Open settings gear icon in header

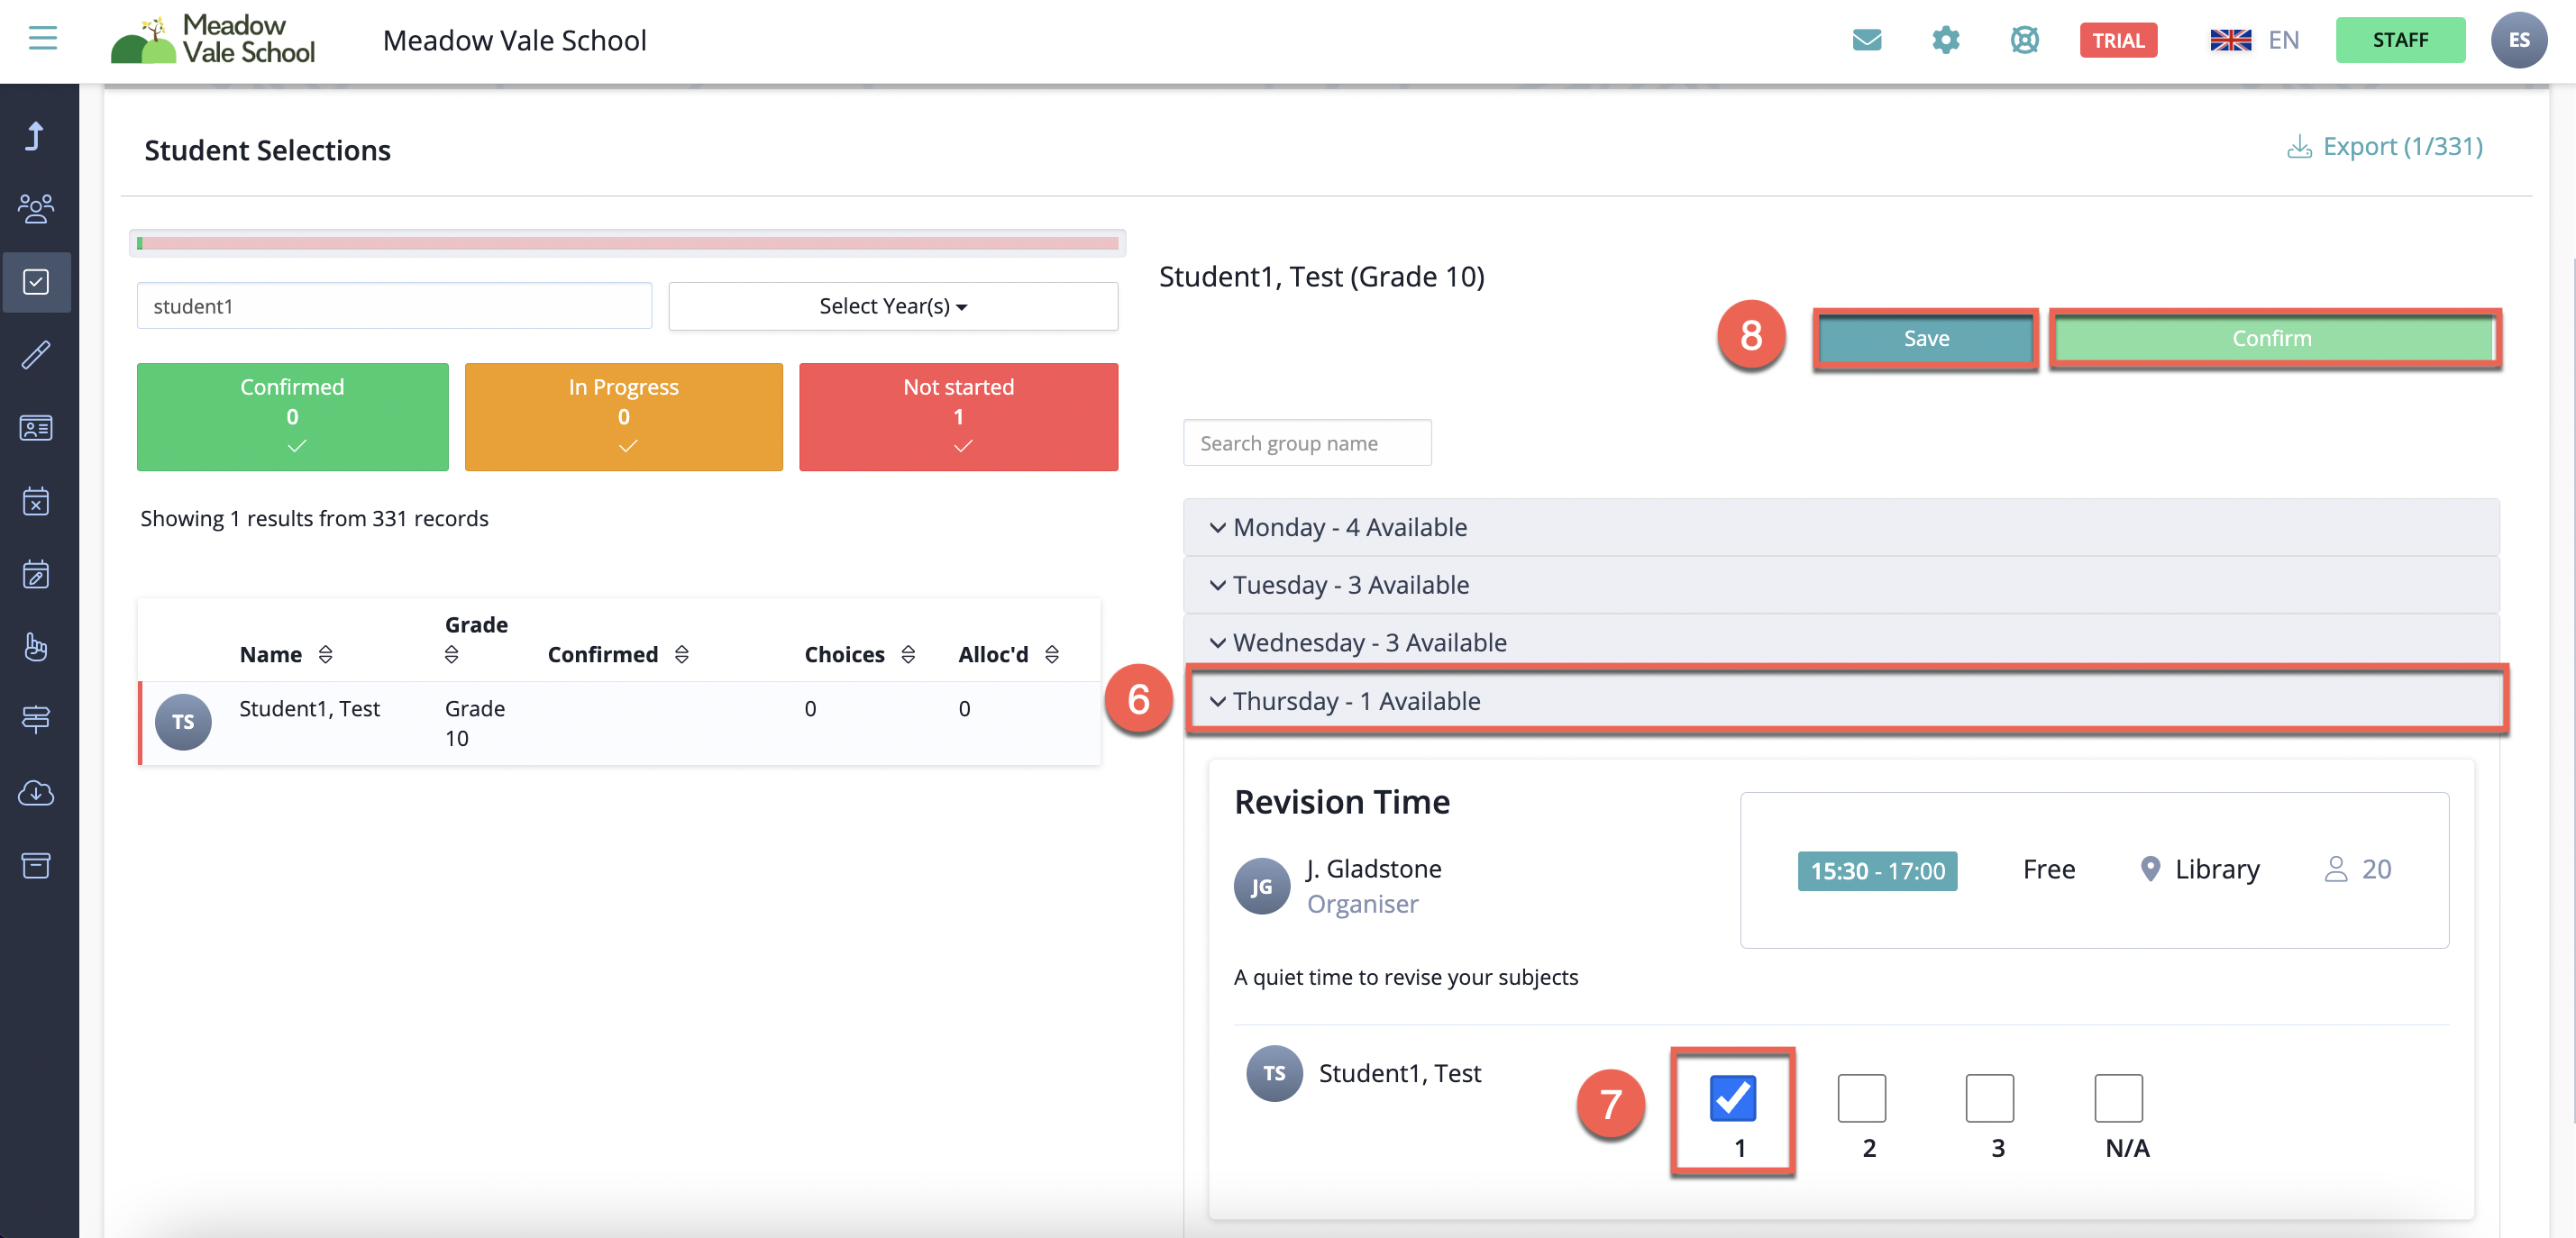coord(1945,40)
